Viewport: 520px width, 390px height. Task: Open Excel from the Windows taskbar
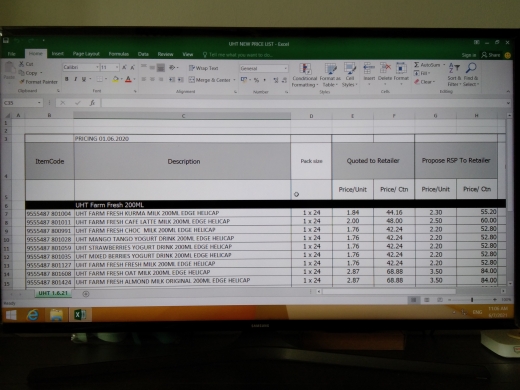click(79, 314)
